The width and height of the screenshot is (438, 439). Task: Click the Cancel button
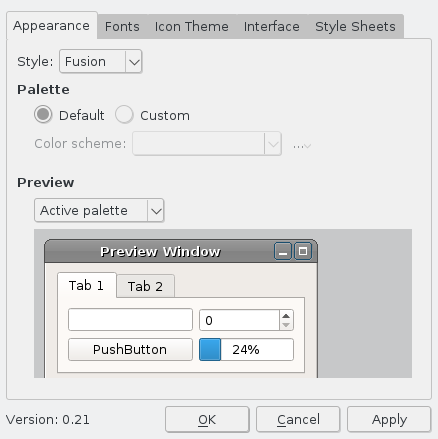[x=298, y=419]
